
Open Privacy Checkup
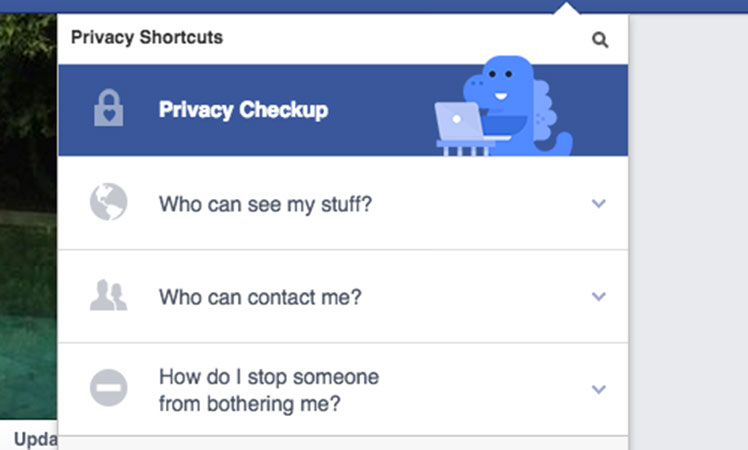point(243,109)
